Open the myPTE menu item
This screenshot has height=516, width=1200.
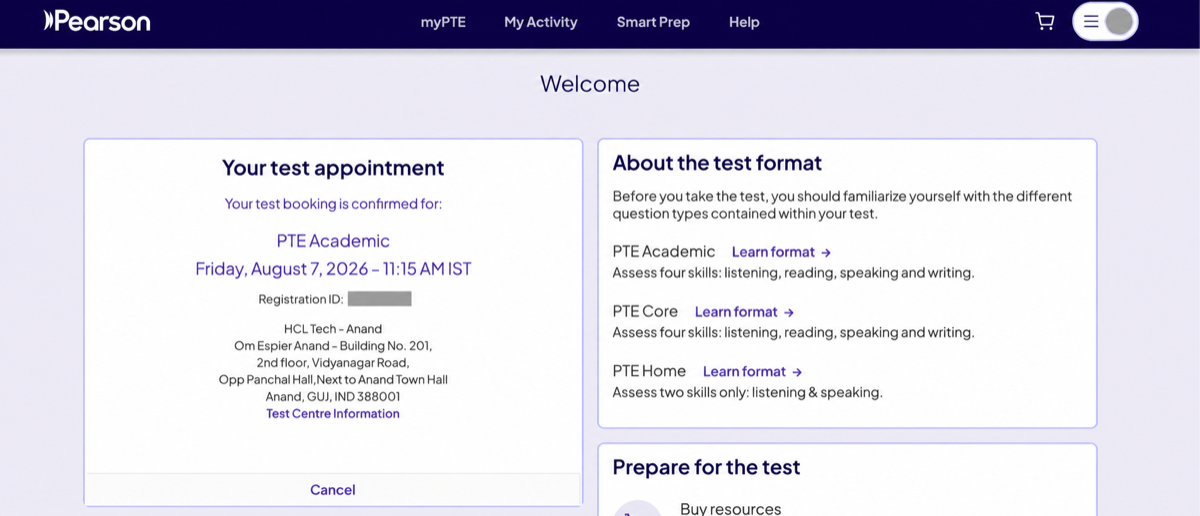443,22
